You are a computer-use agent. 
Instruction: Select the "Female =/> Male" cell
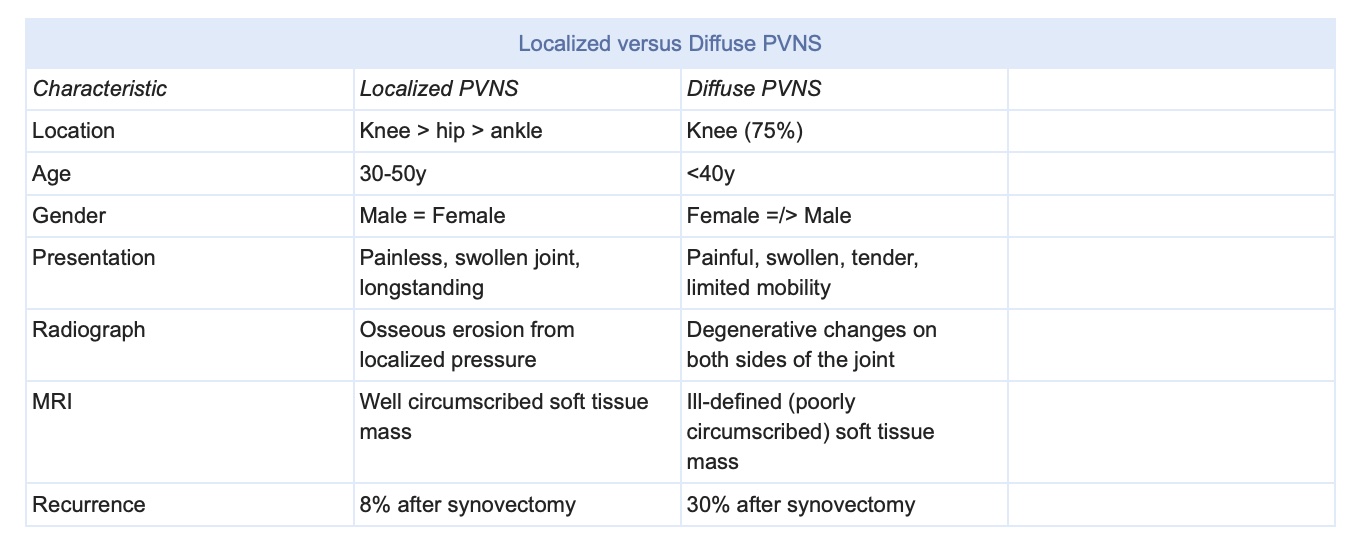769,216
